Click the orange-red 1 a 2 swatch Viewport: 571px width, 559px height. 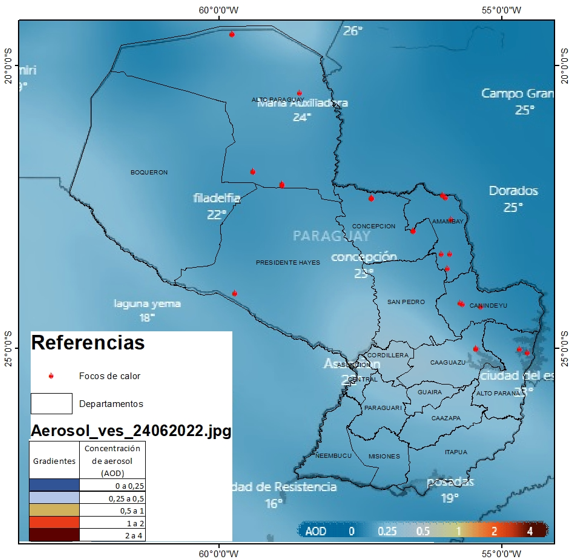(x=54, y=522)
